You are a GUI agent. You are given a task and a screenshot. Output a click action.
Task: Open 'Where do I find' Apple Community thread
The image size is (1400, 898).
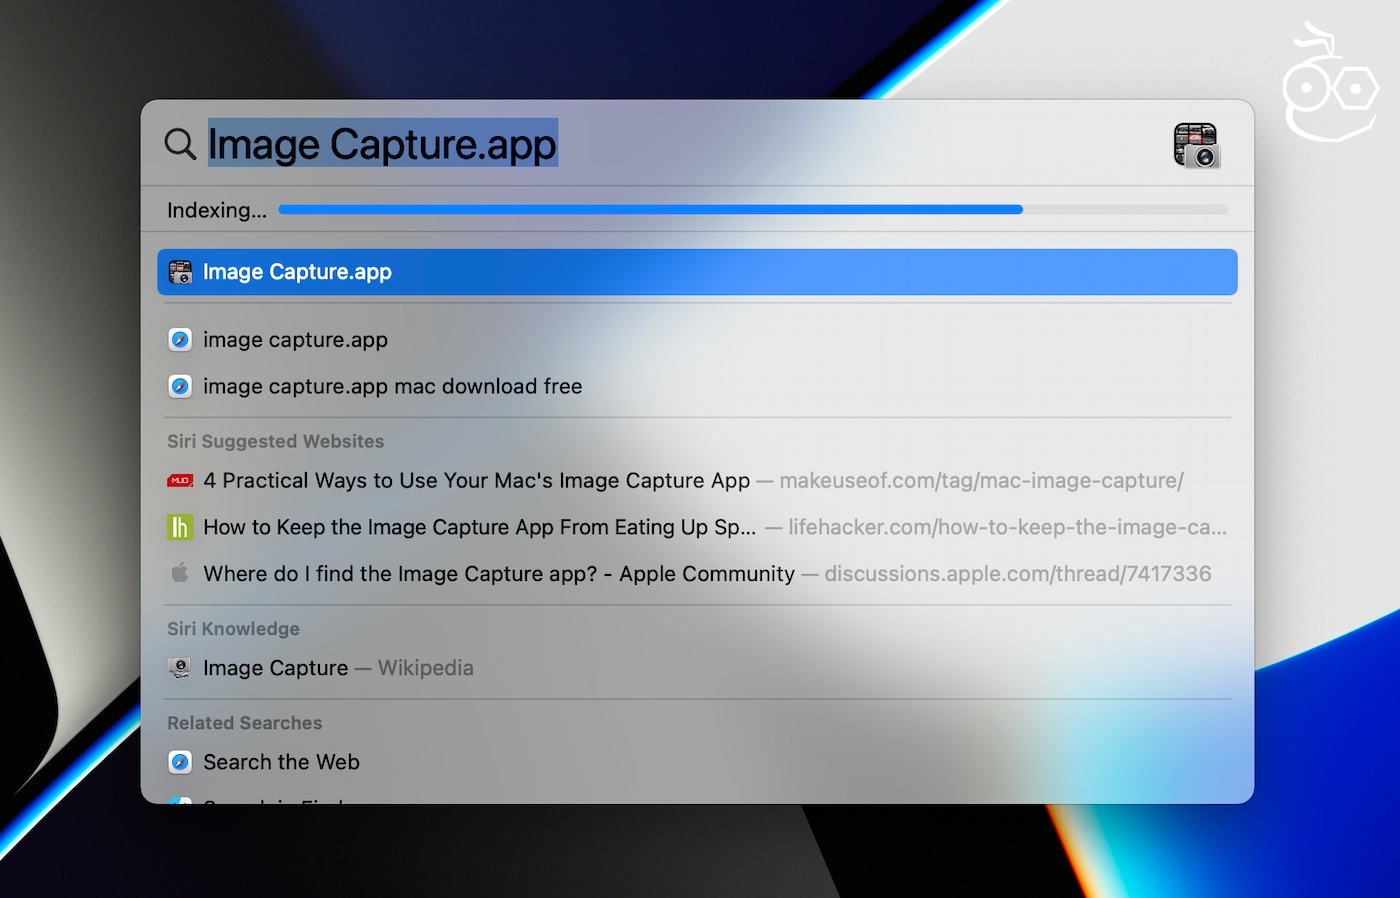[x=498, y=574]
